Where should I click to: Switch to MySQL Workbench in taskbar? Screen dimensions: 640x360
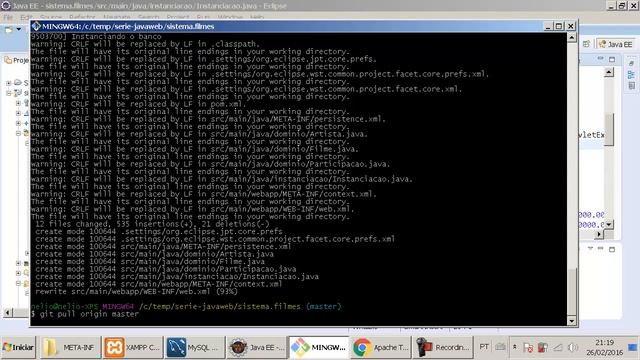(x=195, y=347)
